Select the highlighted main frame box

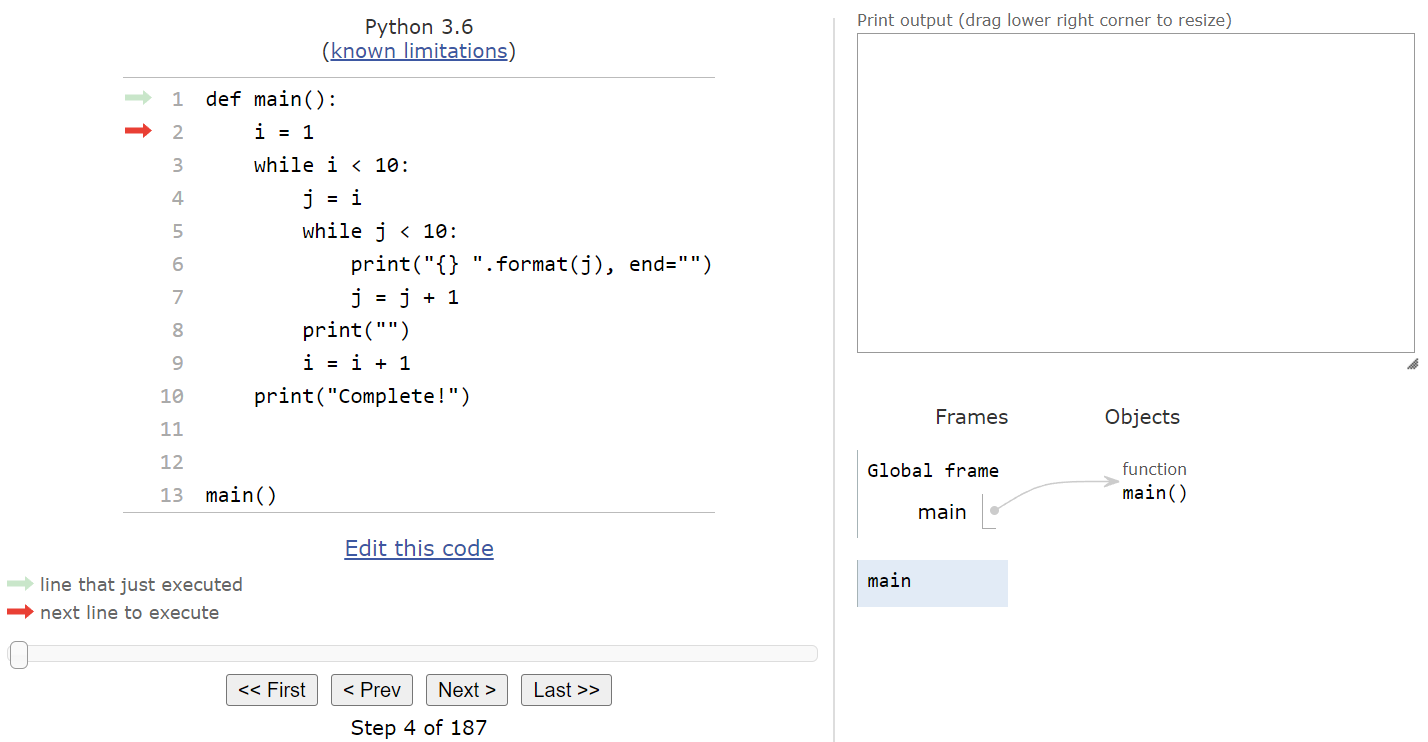931,581
